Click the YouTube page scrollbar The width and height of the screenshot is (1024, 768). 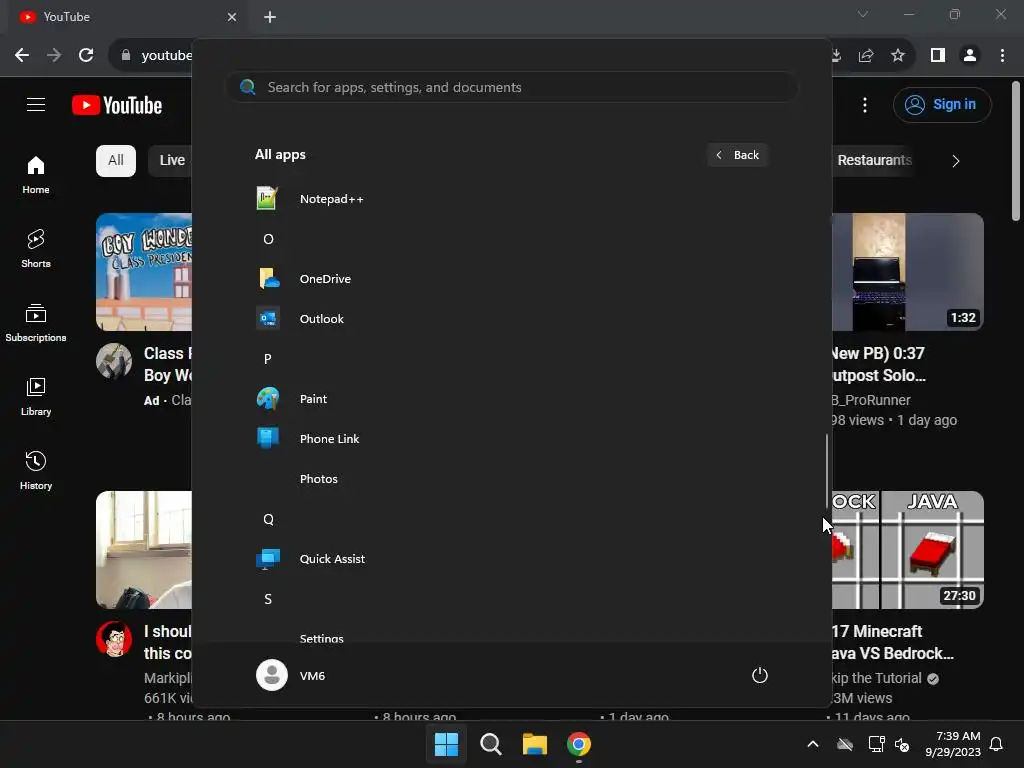1015,152
